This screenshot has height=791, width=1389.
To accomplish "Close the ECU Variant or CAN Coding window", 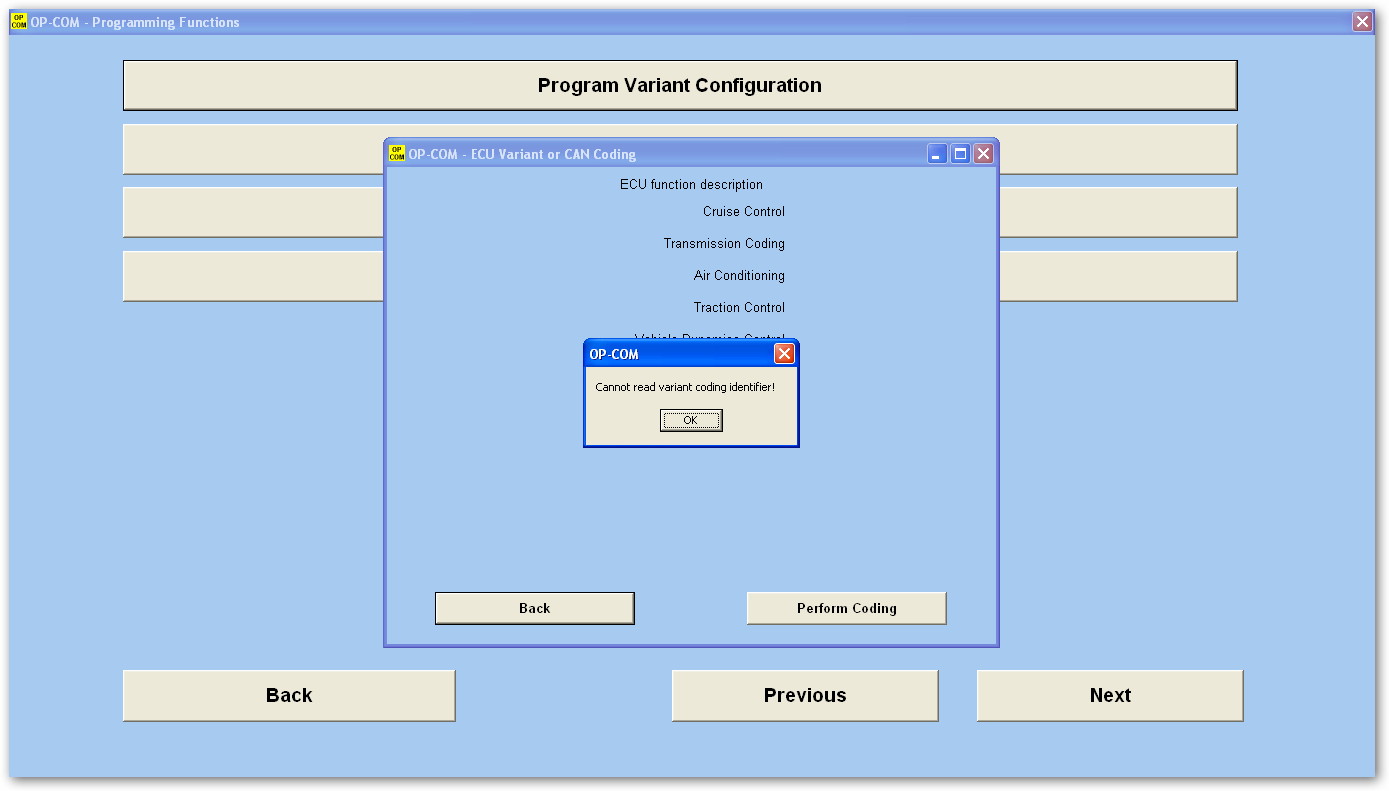I will 983,154.
